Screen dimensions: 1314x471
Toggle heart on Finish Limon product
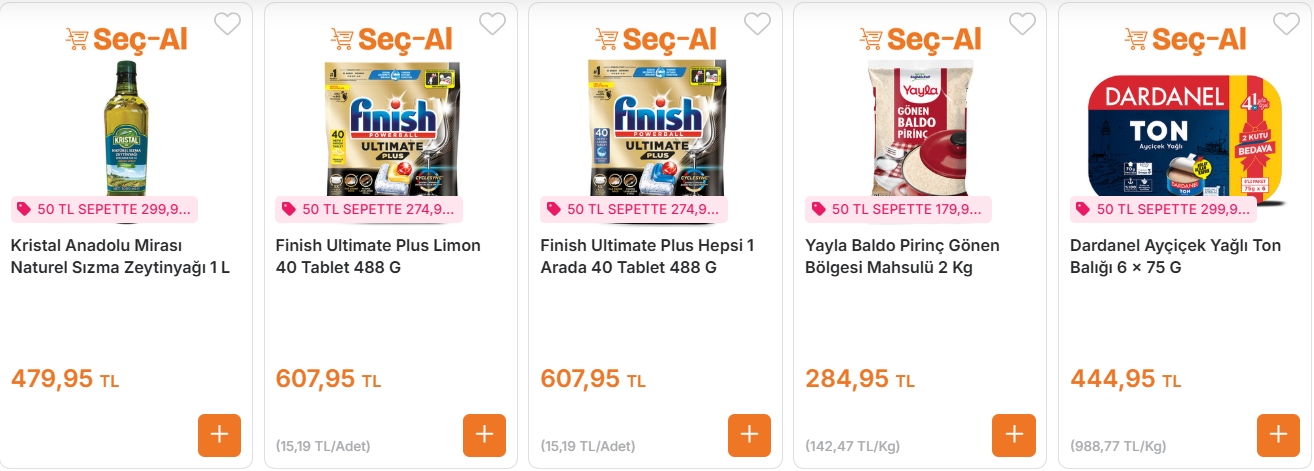pos(493,23)
